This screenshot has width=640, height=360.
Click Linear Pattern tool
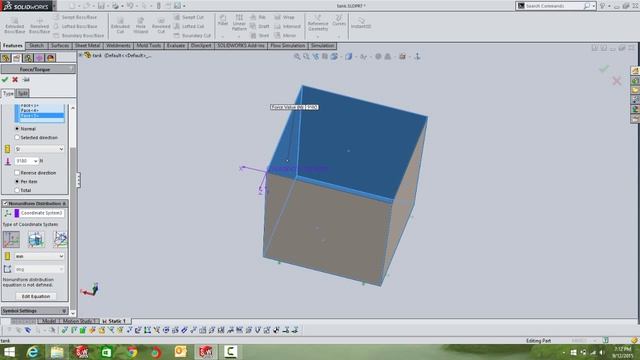(239, 22)
